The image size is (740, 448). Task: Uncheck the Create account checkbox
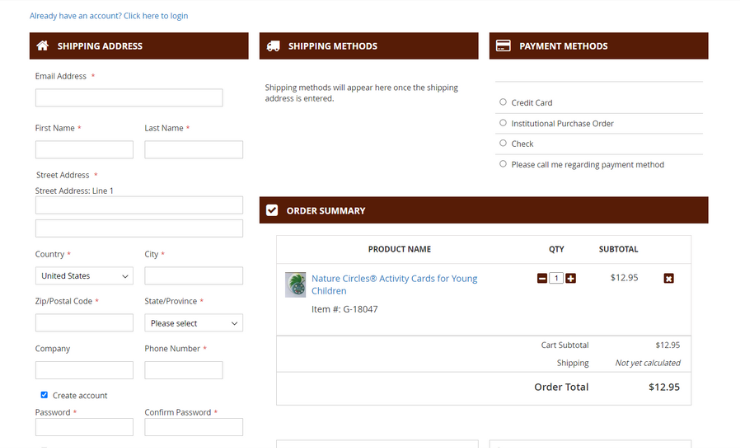pyautogui.click(x=44, y=395)
